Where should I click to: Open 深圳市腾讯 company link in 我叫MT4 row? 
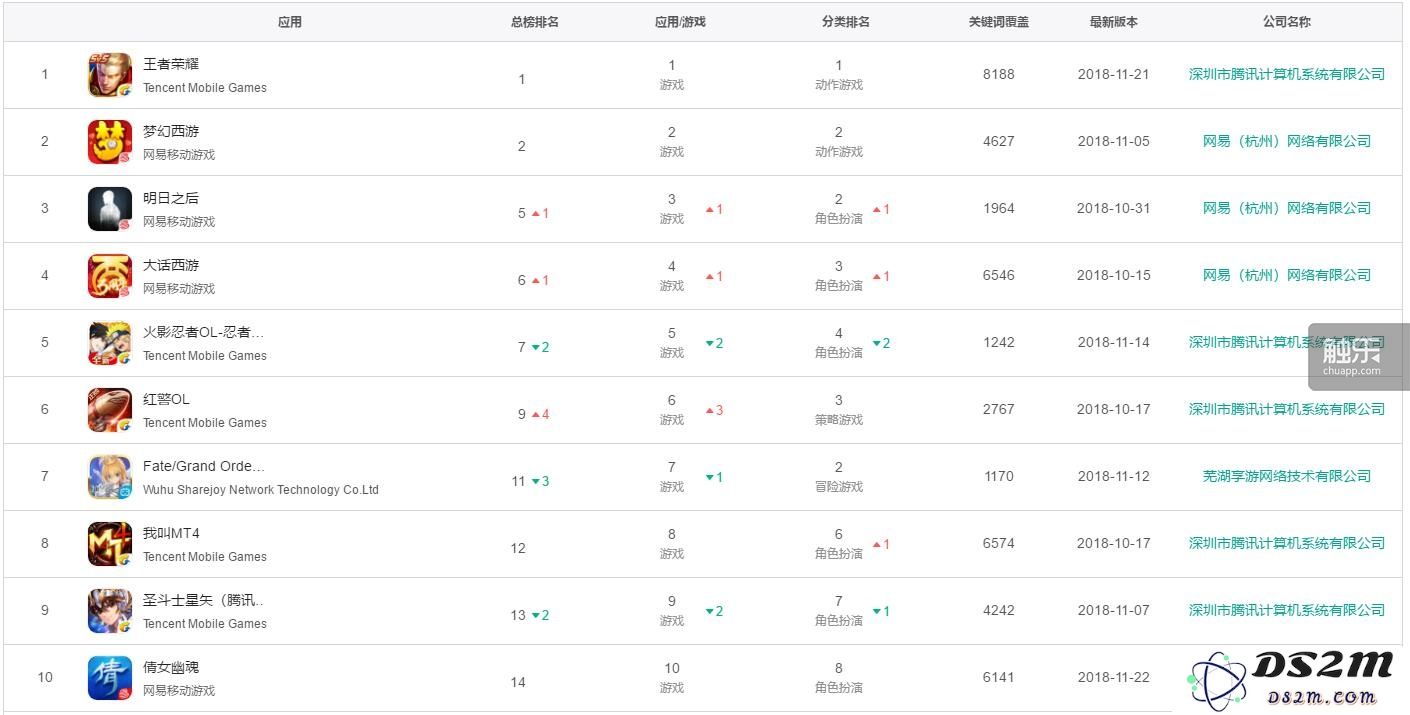1286,543
